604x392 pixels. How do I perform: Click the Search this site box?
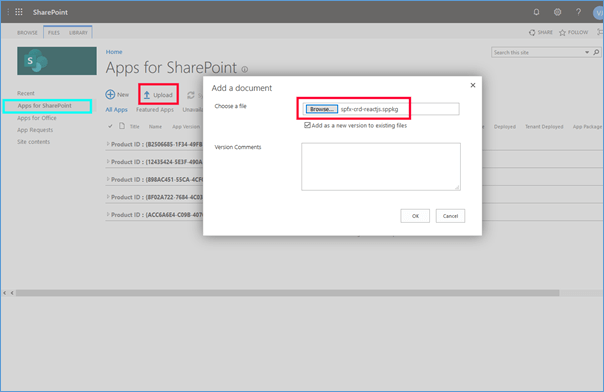point(537,52)
